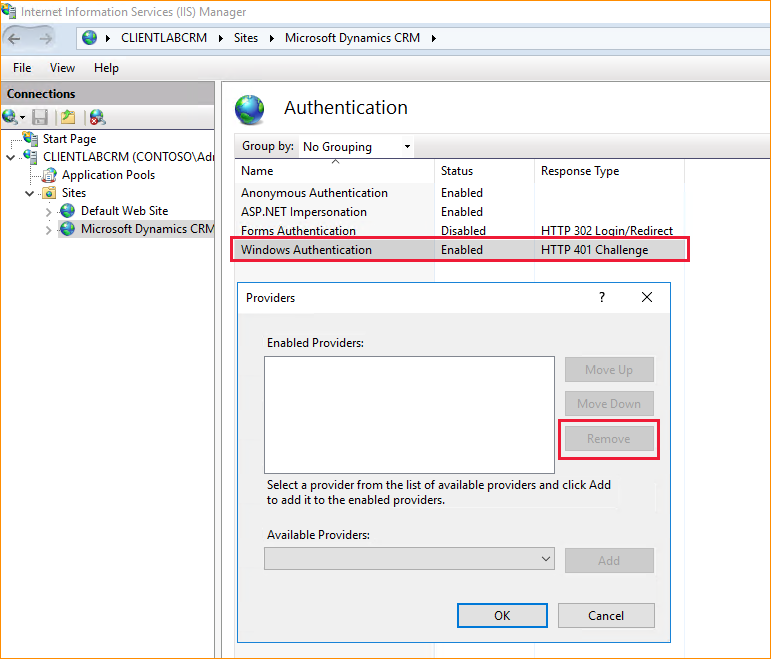The height and width of the screenshot is (659, 771).
Task: Click the globe icon in address bar
Action: coord(89,38)
